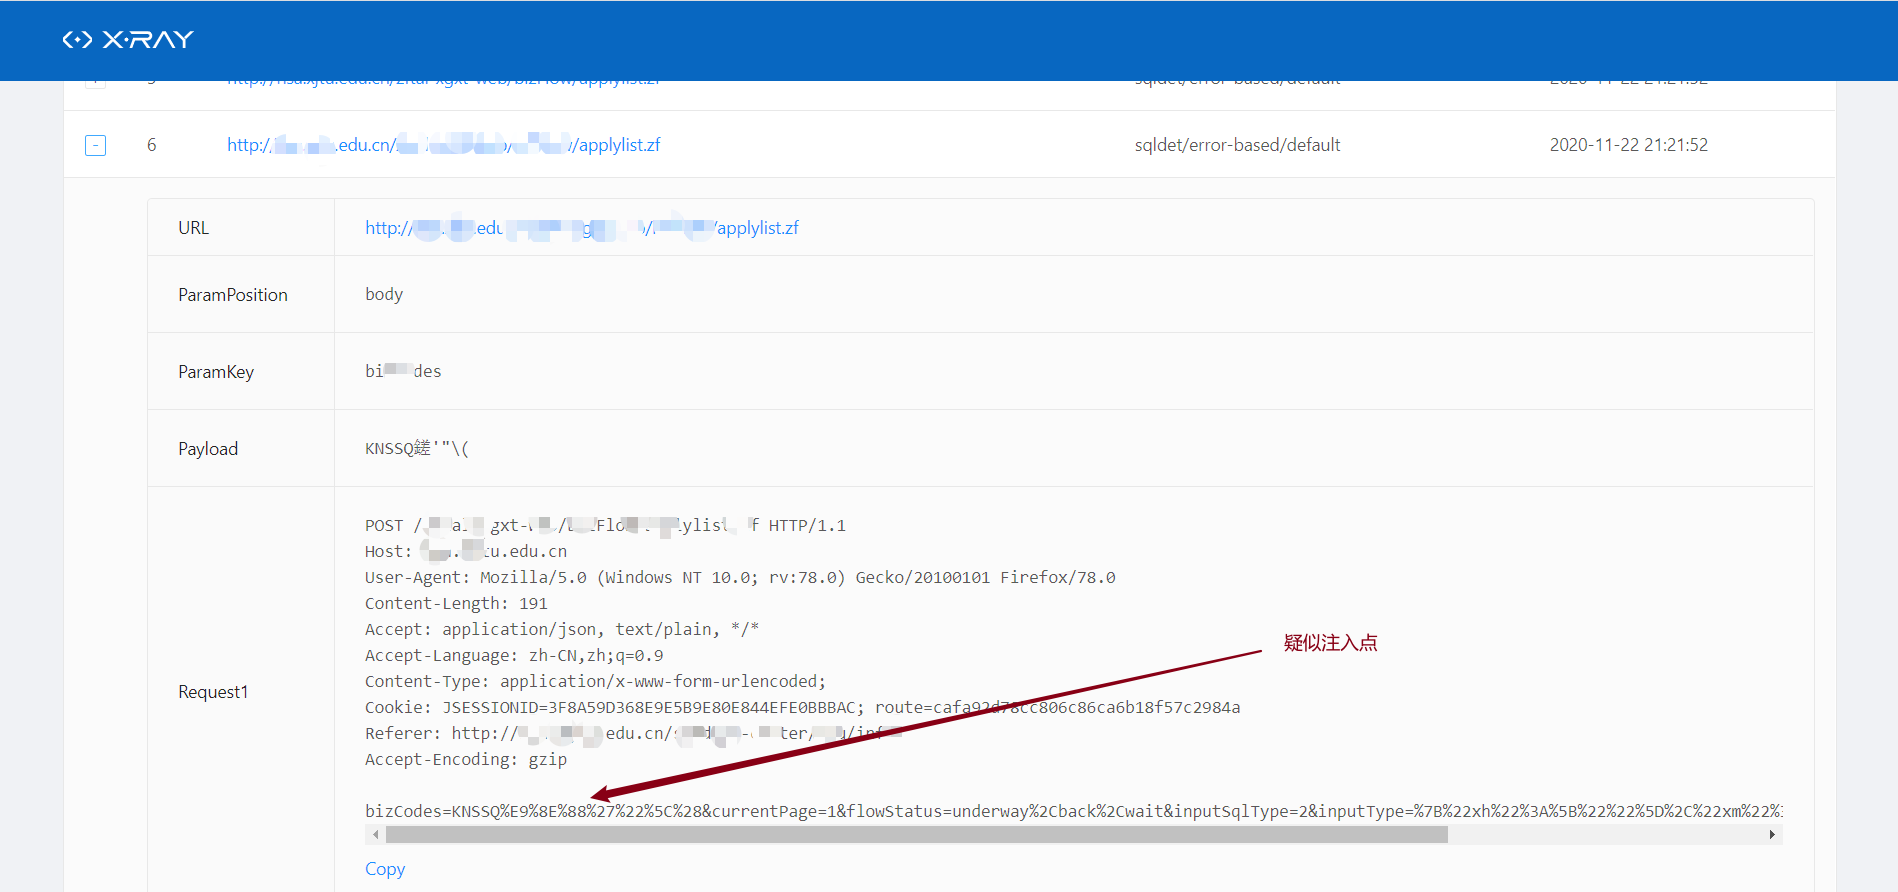Click the right arrow of horizontal scrollbar
This screenshot has width=1898, height=892.
[x=1772, y=834]
